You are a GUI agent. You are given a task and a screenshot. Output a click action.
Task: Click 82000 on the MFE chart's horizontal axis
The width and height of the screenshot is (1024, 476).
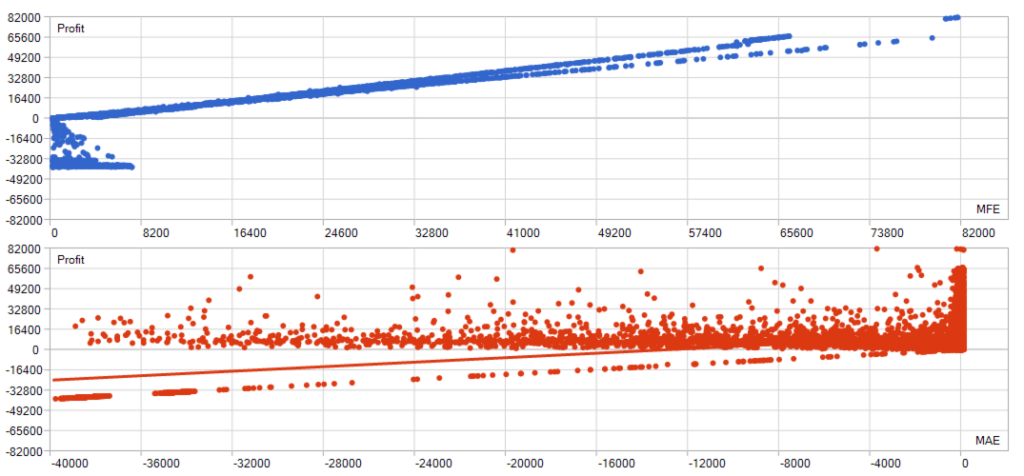point(979,232)
